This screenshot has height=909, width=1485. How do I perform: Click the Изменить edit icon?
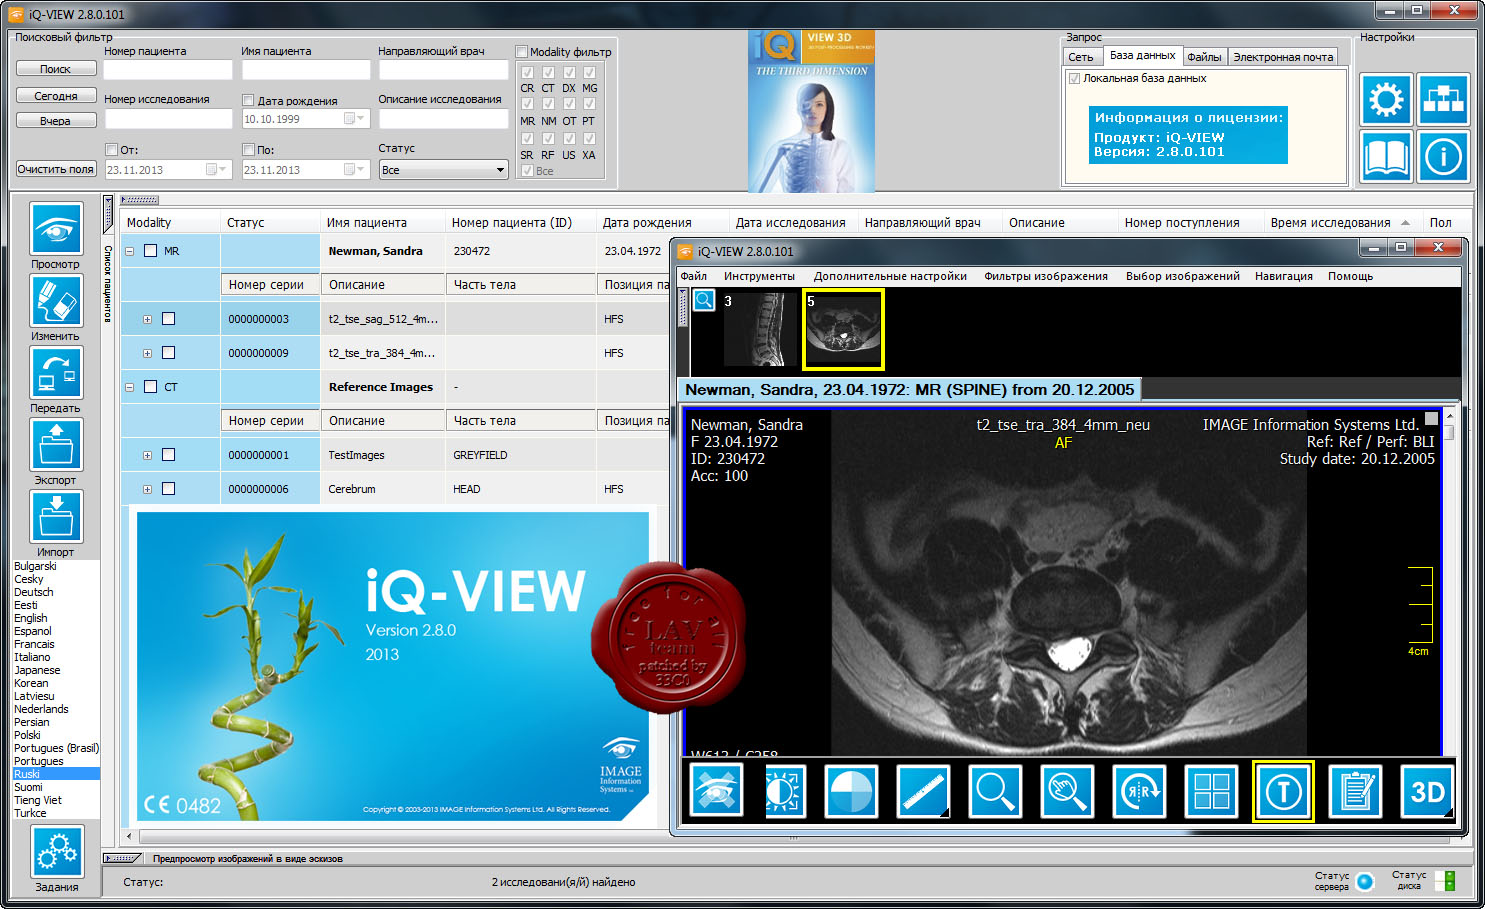click(56, 301)
